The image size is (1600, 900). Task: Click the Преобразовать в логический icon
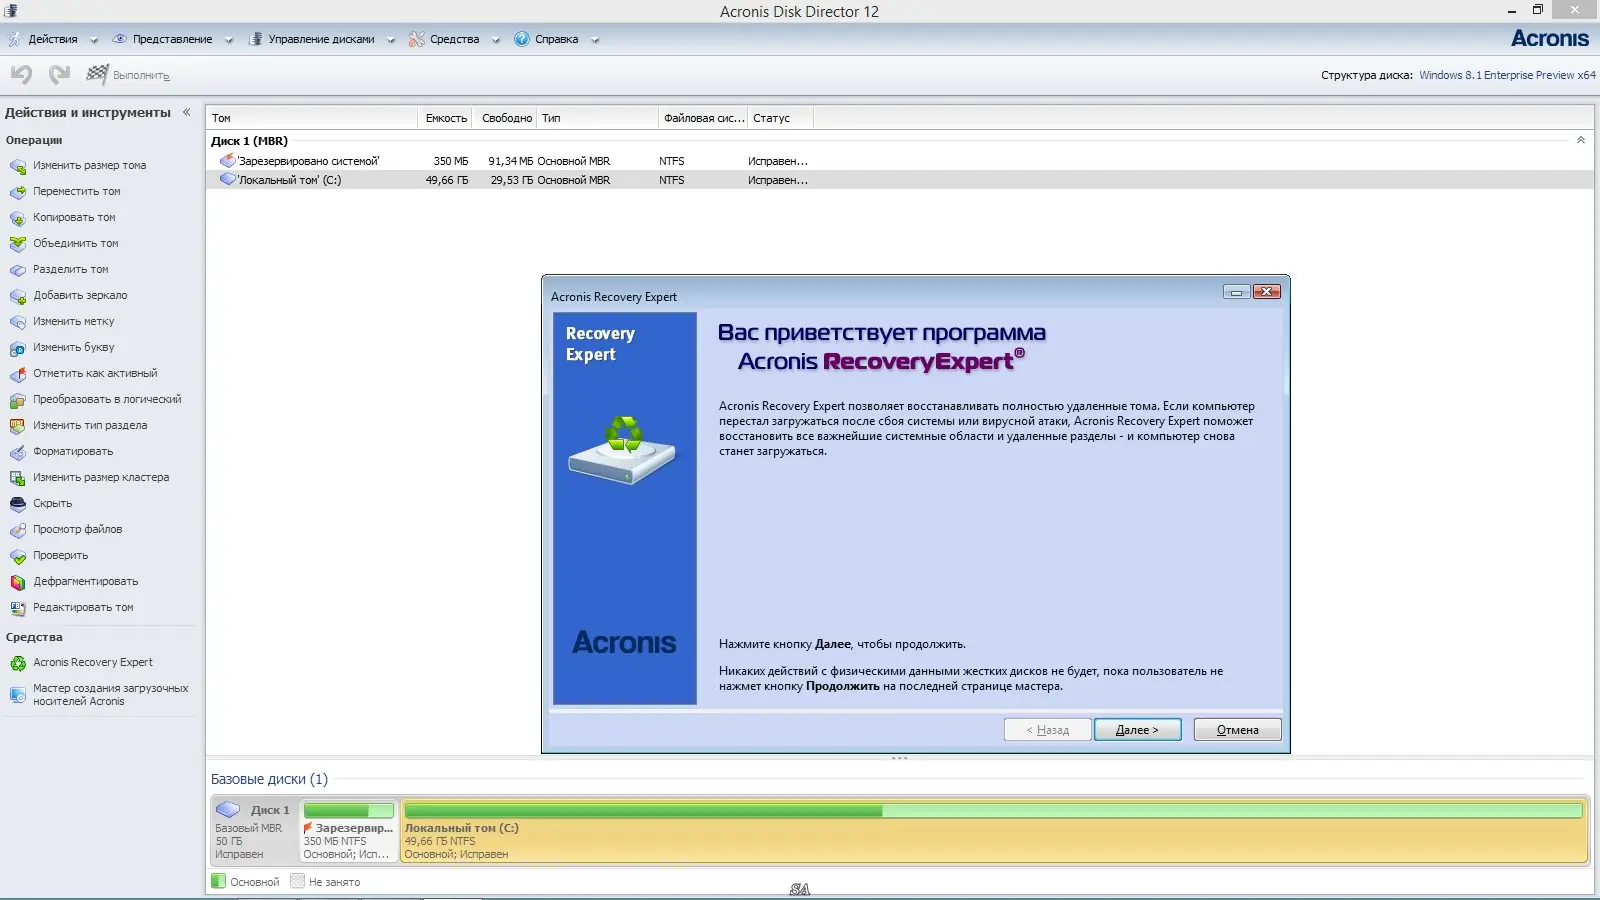pos(18,400)
